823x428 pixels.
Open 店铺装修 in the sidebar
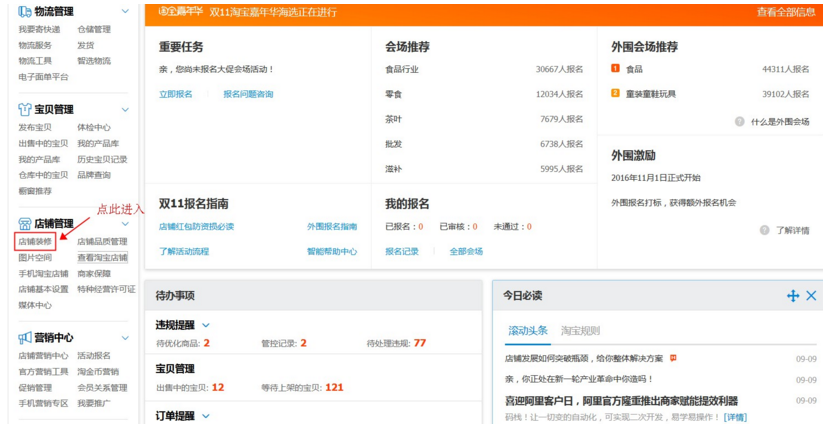[x=35, y=242]
